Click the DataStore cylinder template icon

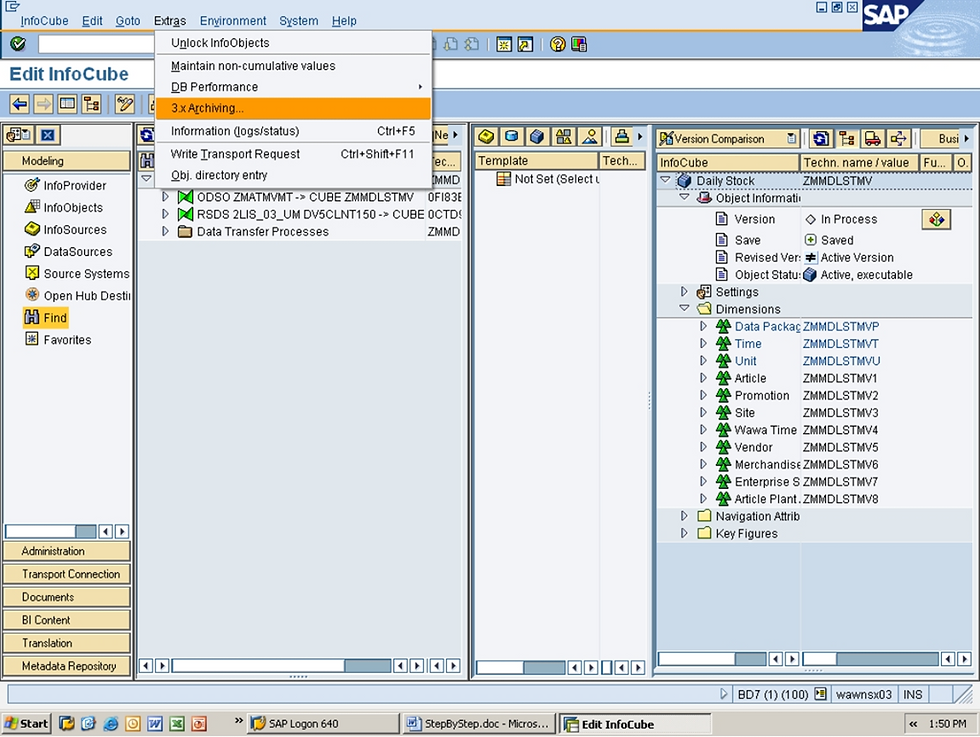click(511, 136)
